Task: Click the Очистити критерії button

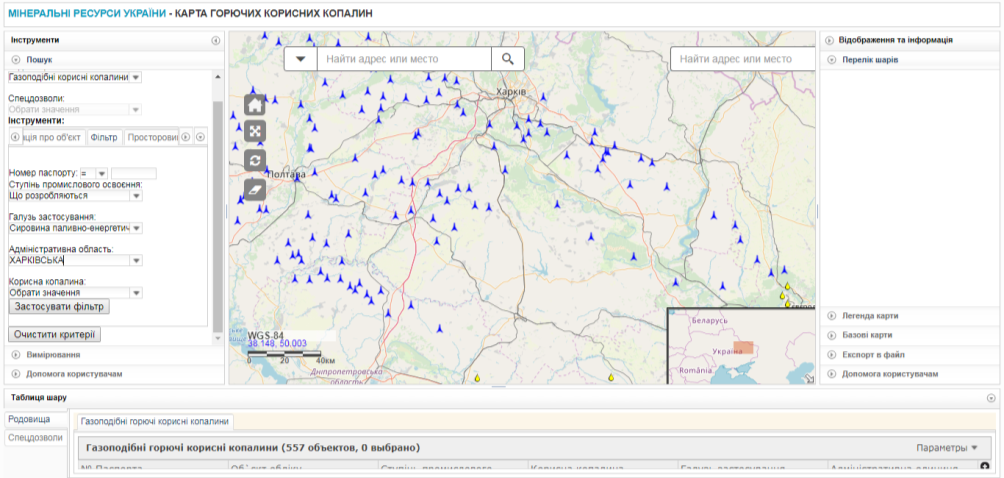Action: (x=54, y=334)
